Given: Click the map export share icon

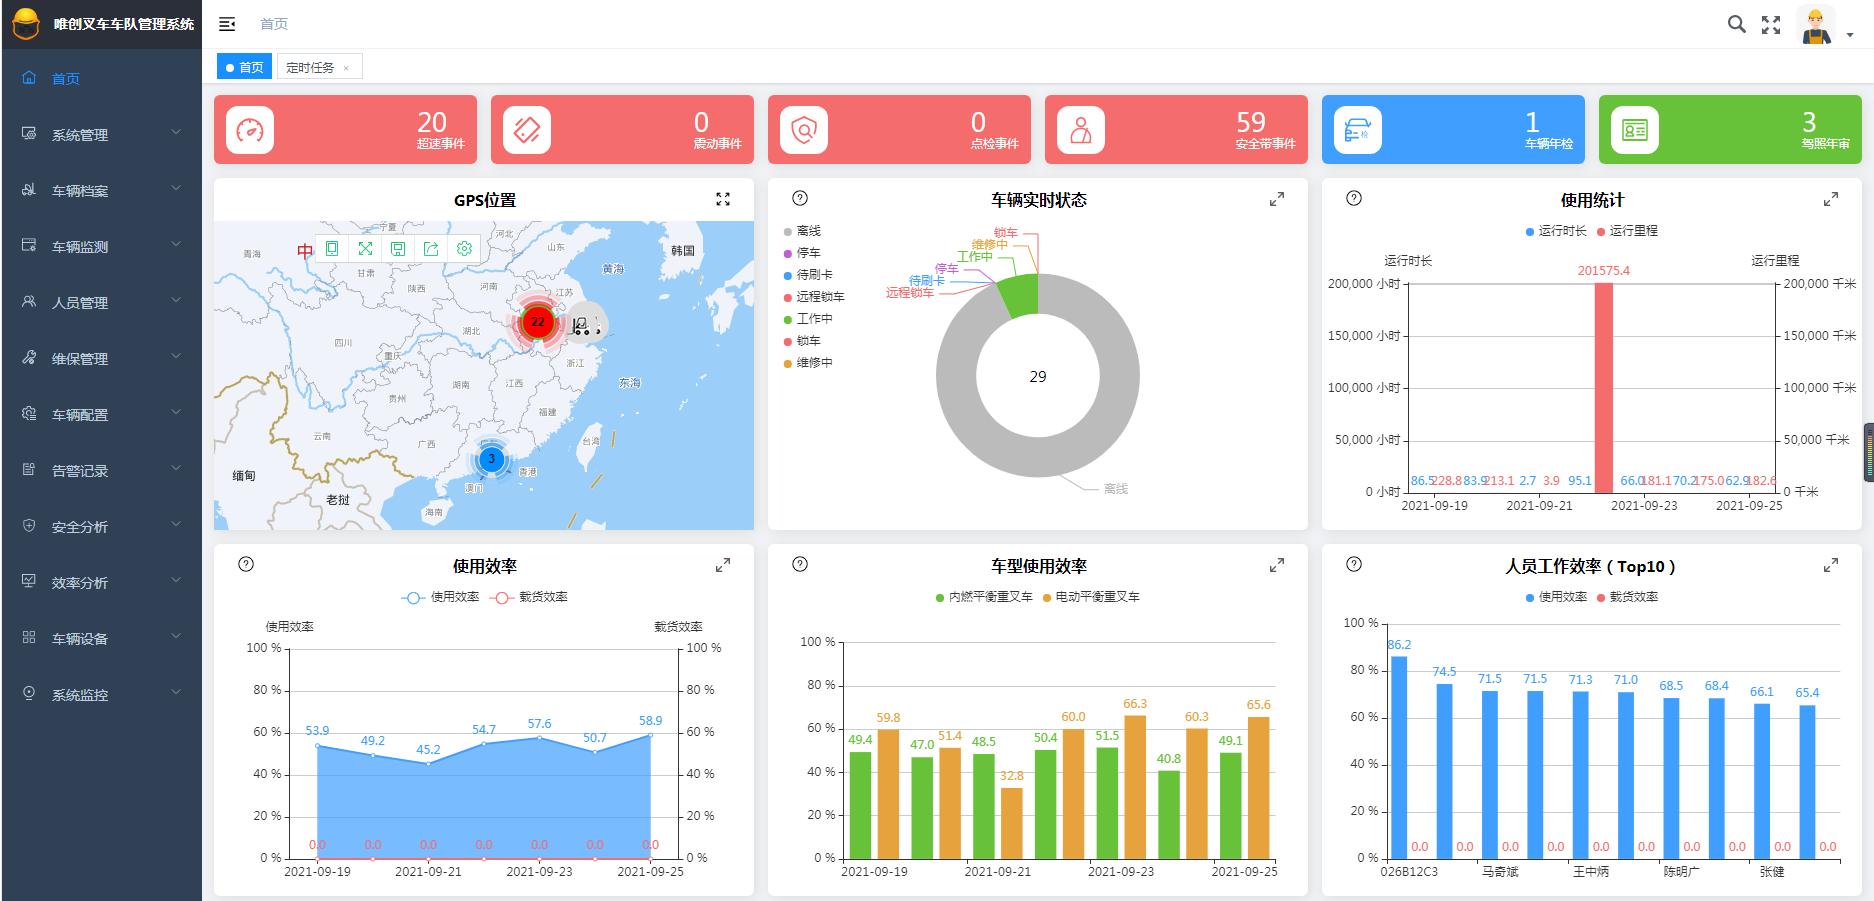Looking at the screenshot, I should pos(431,249).
